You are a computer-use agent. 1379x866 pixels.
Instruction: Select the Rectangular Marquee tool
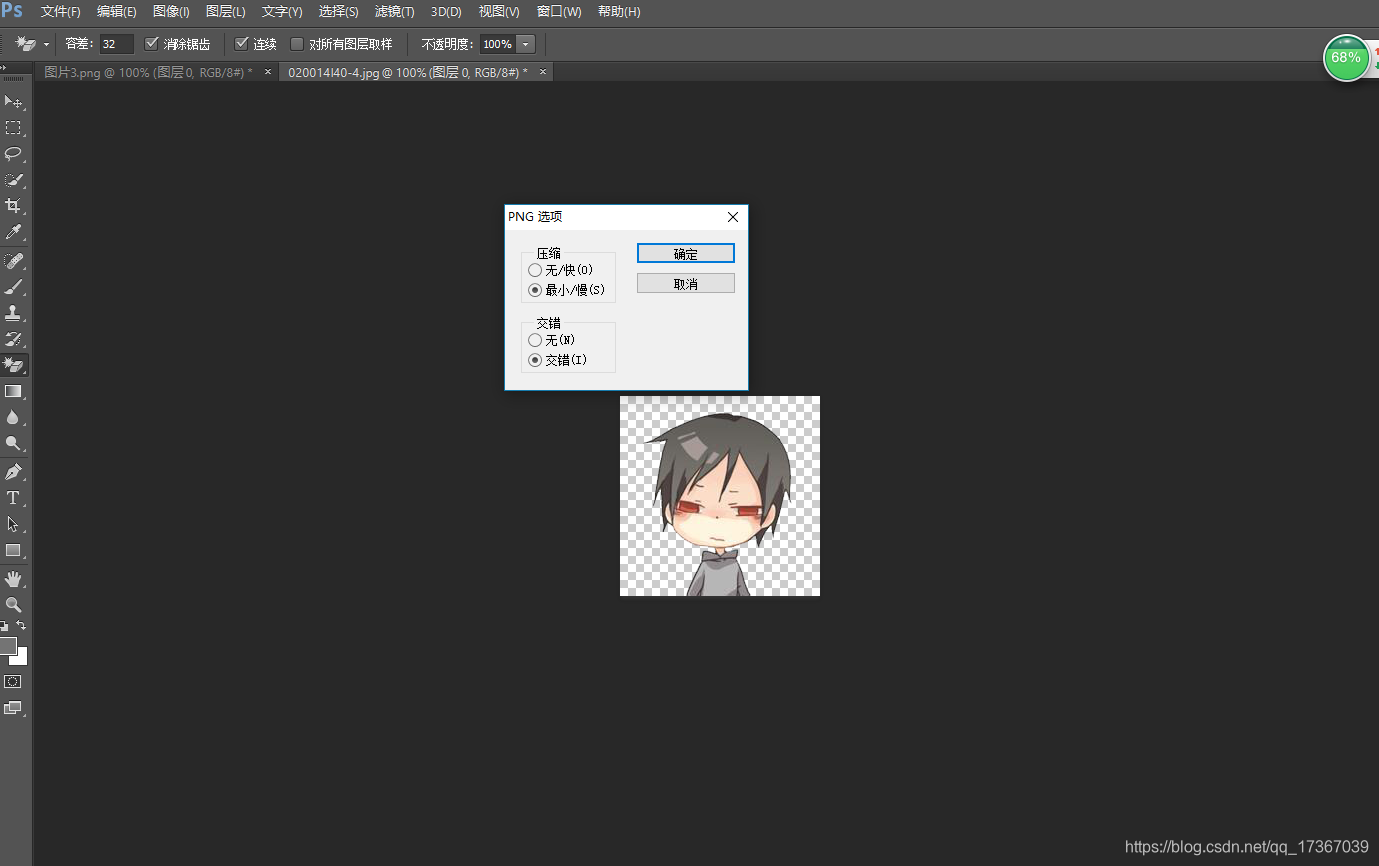click(14, 127)
